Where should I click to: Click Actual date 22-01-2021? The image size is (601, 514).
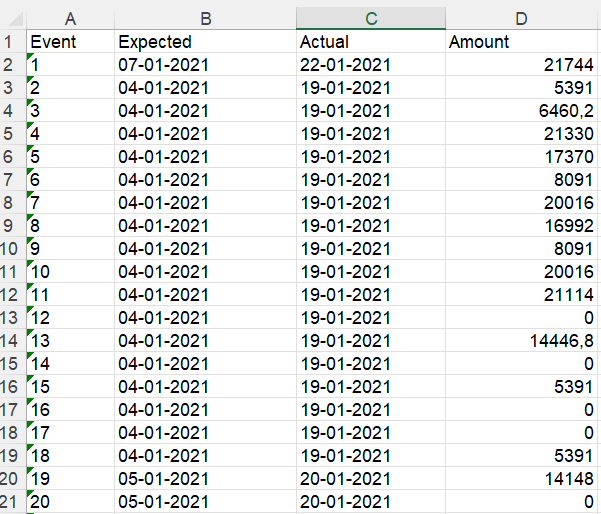(371, 64)
